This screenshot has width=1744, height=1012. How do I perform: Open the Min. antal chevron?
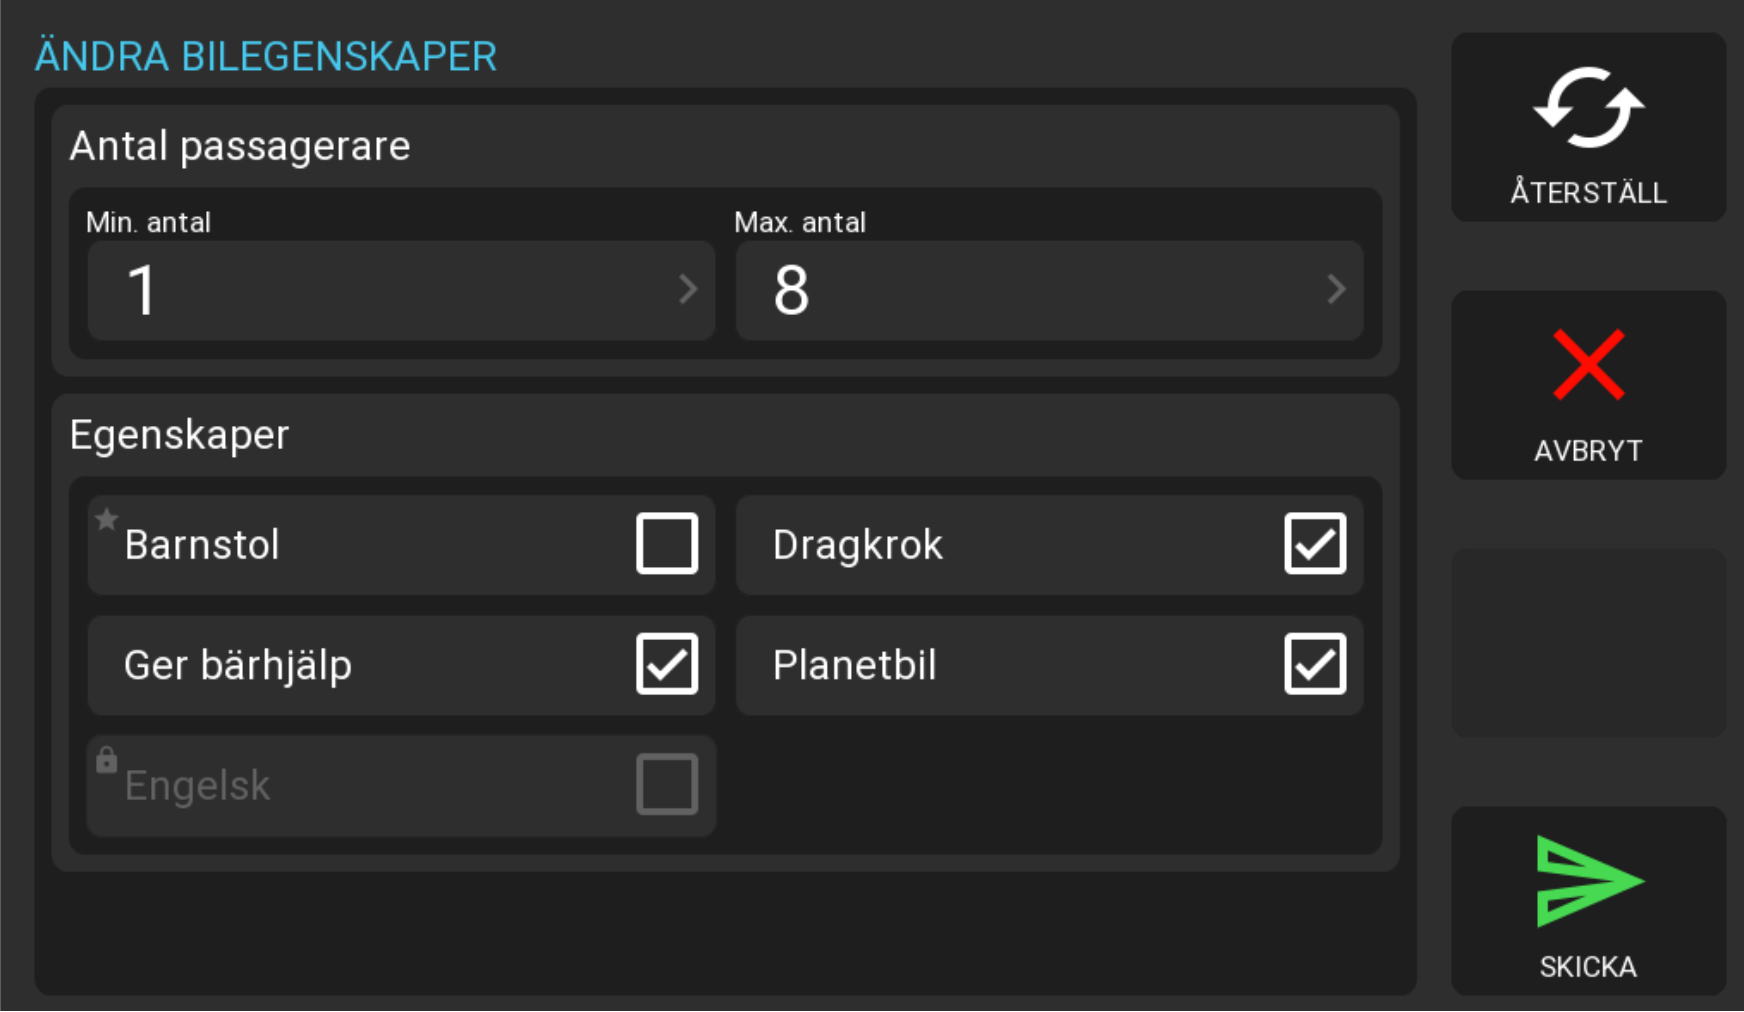688,290
